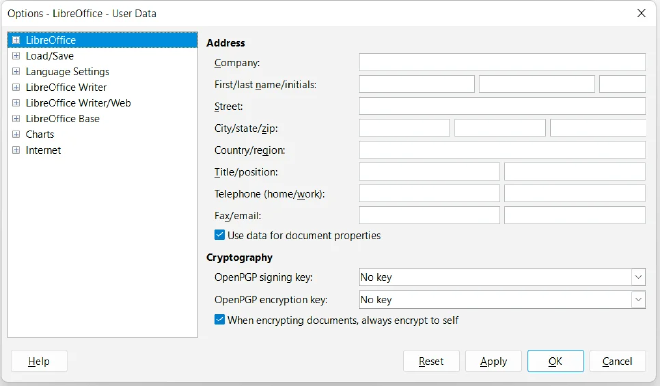Select Internet in the options tree

[43, 150]
